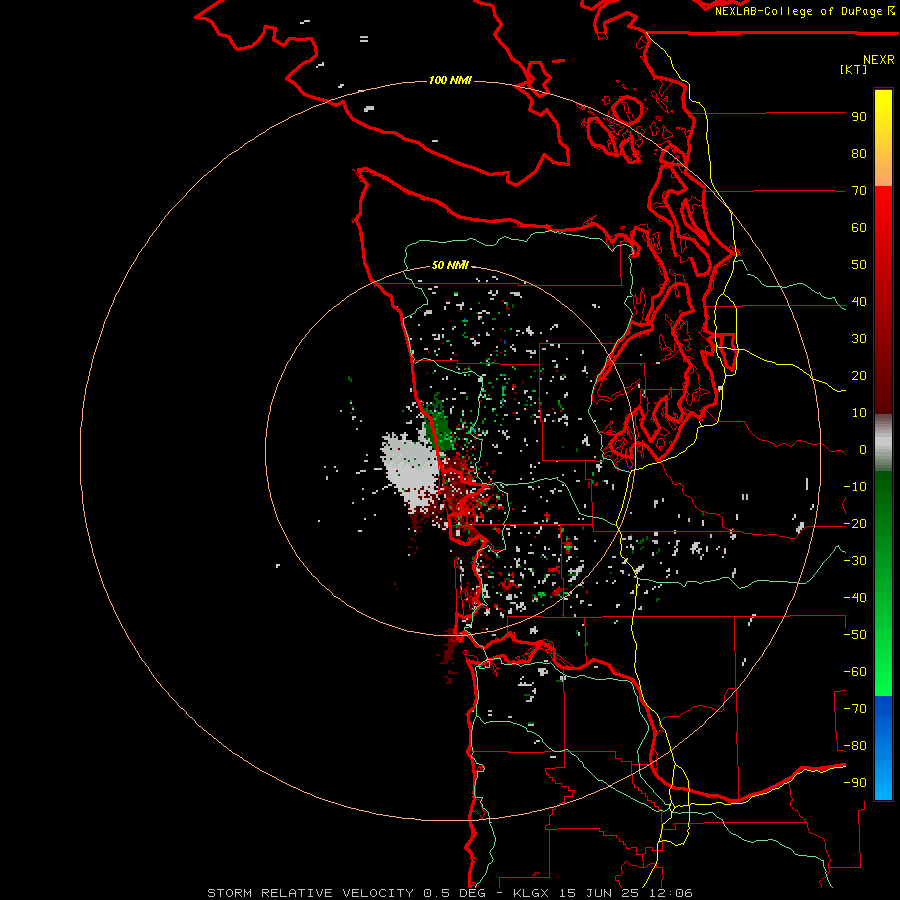Select the -20 value on the velocity scale

[x=855, y=524]
